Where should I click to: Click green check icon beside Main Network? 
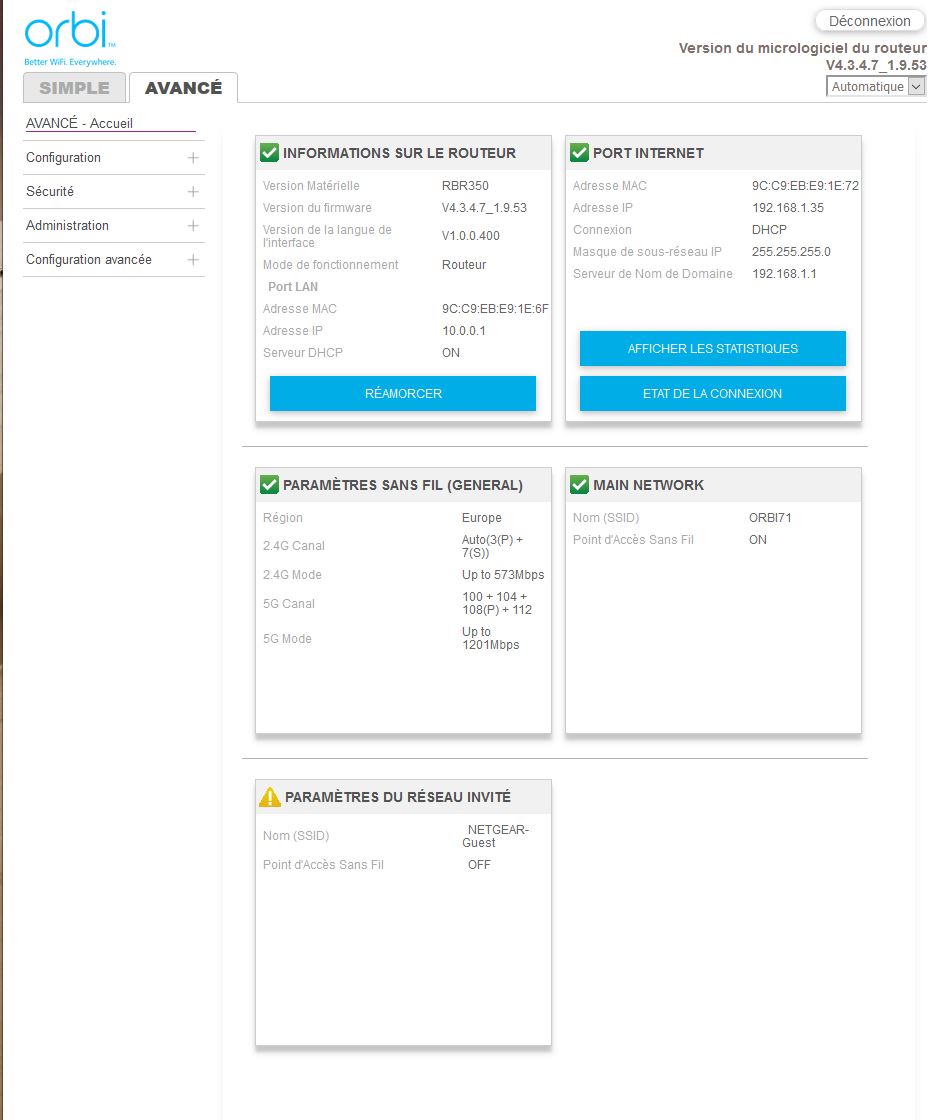pos(579,485)
